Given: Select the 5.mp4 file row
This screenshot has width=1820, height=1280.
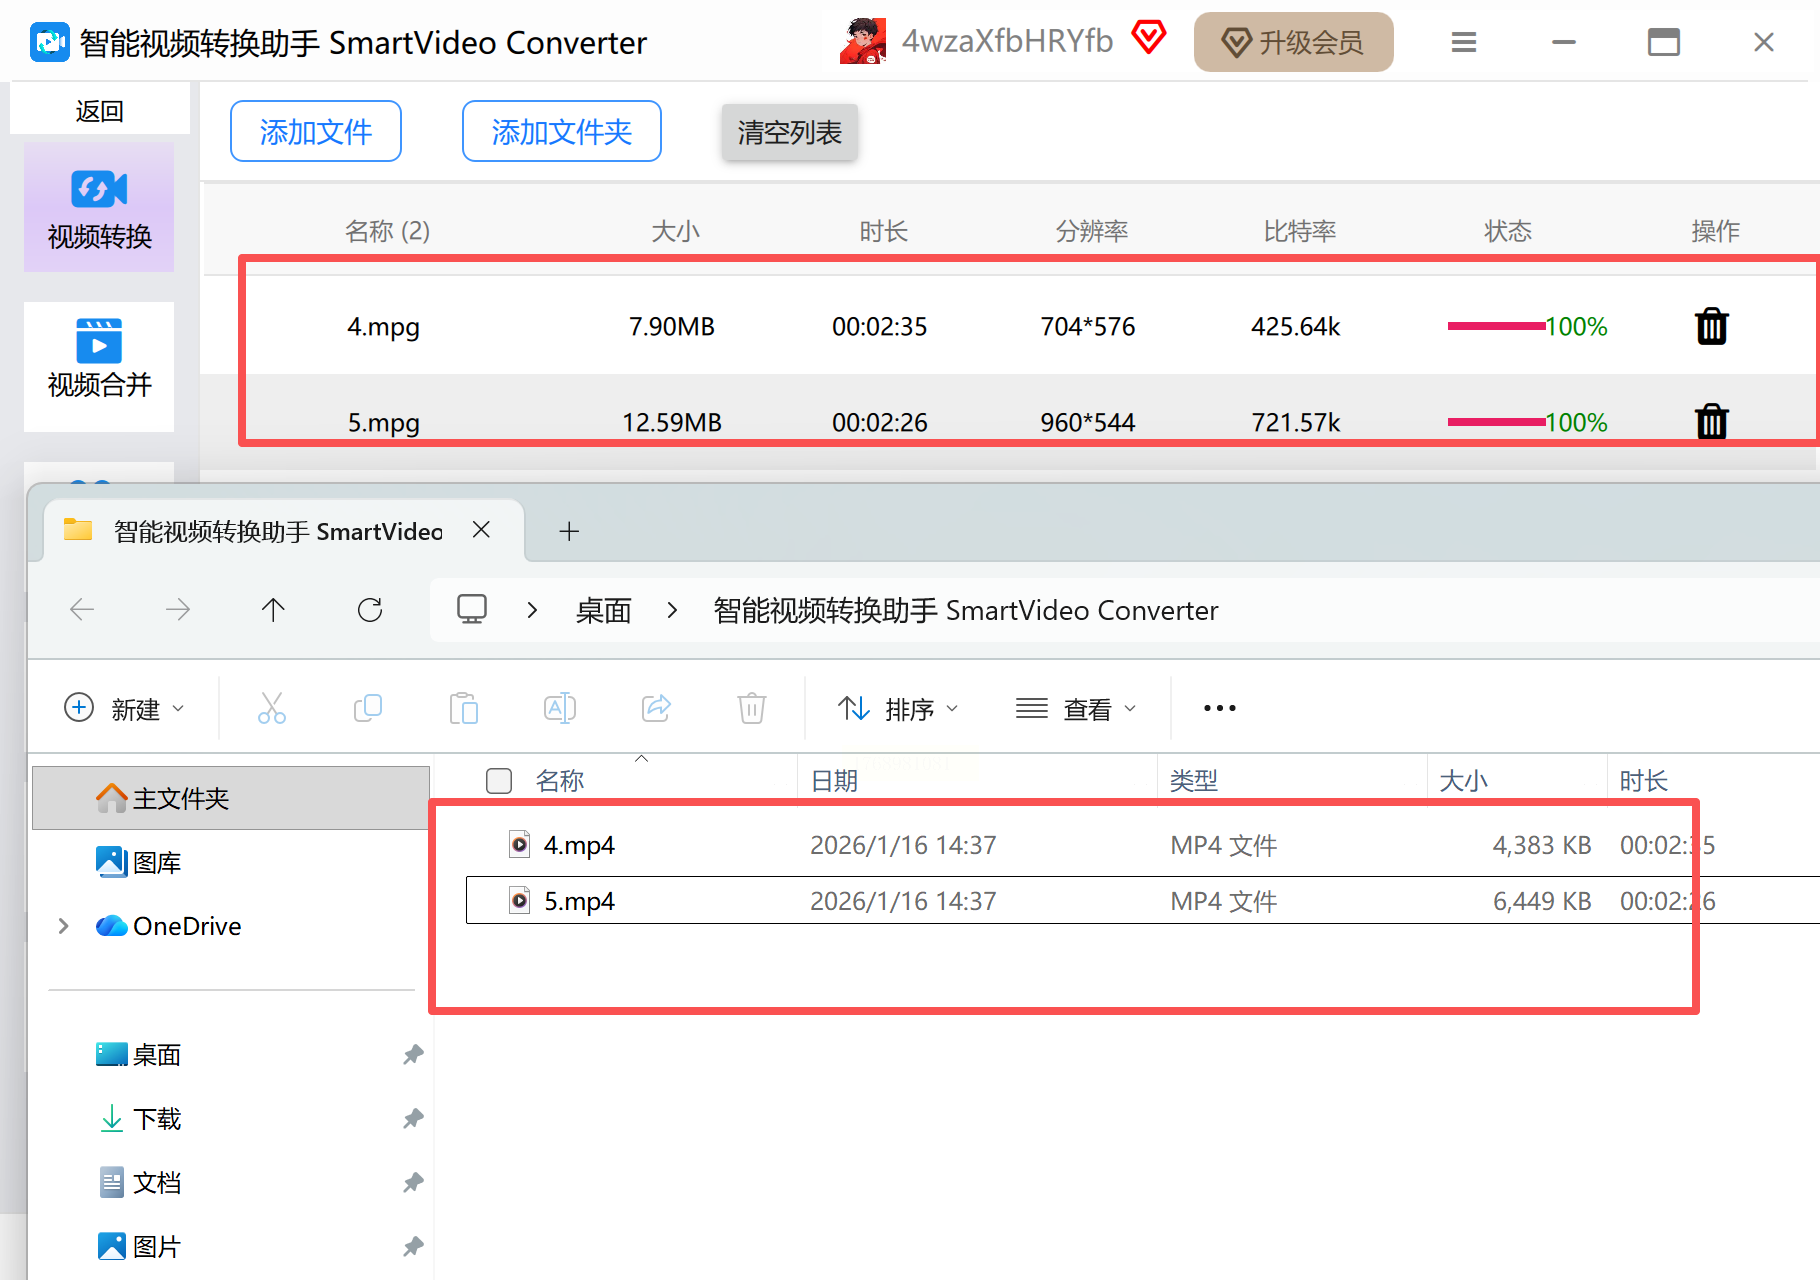Looking at the screenshot, I should (x=1143, y=901).
